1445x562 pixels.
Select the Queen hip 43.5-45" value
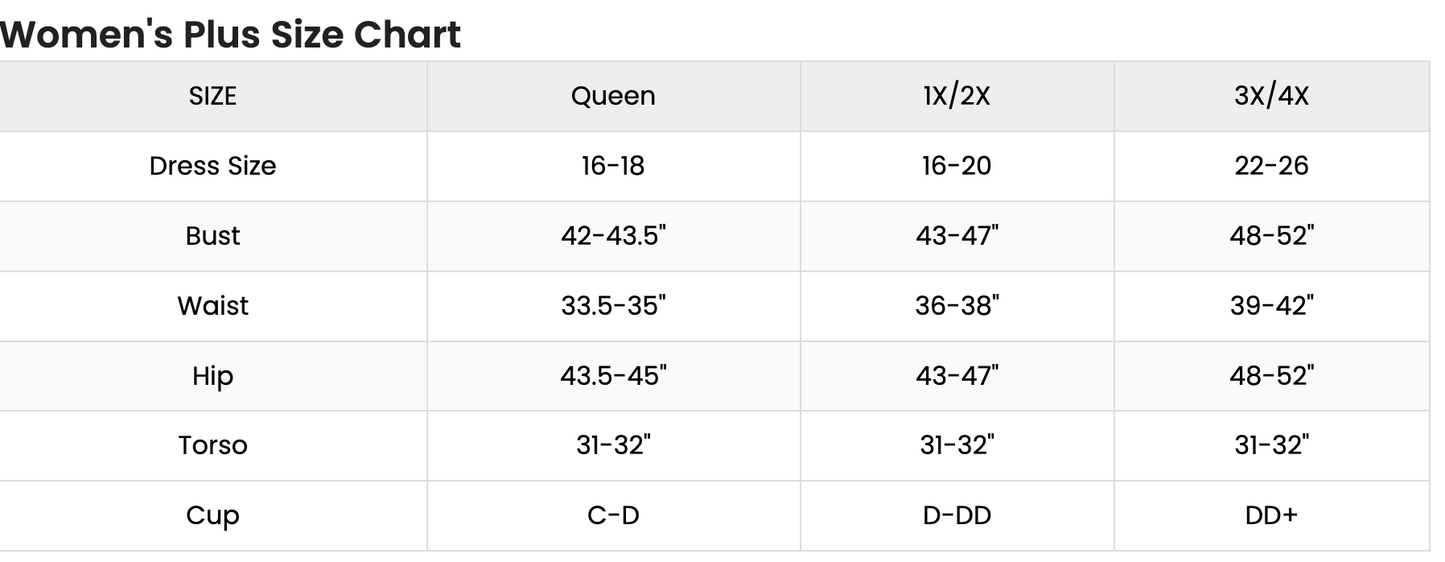613,376
